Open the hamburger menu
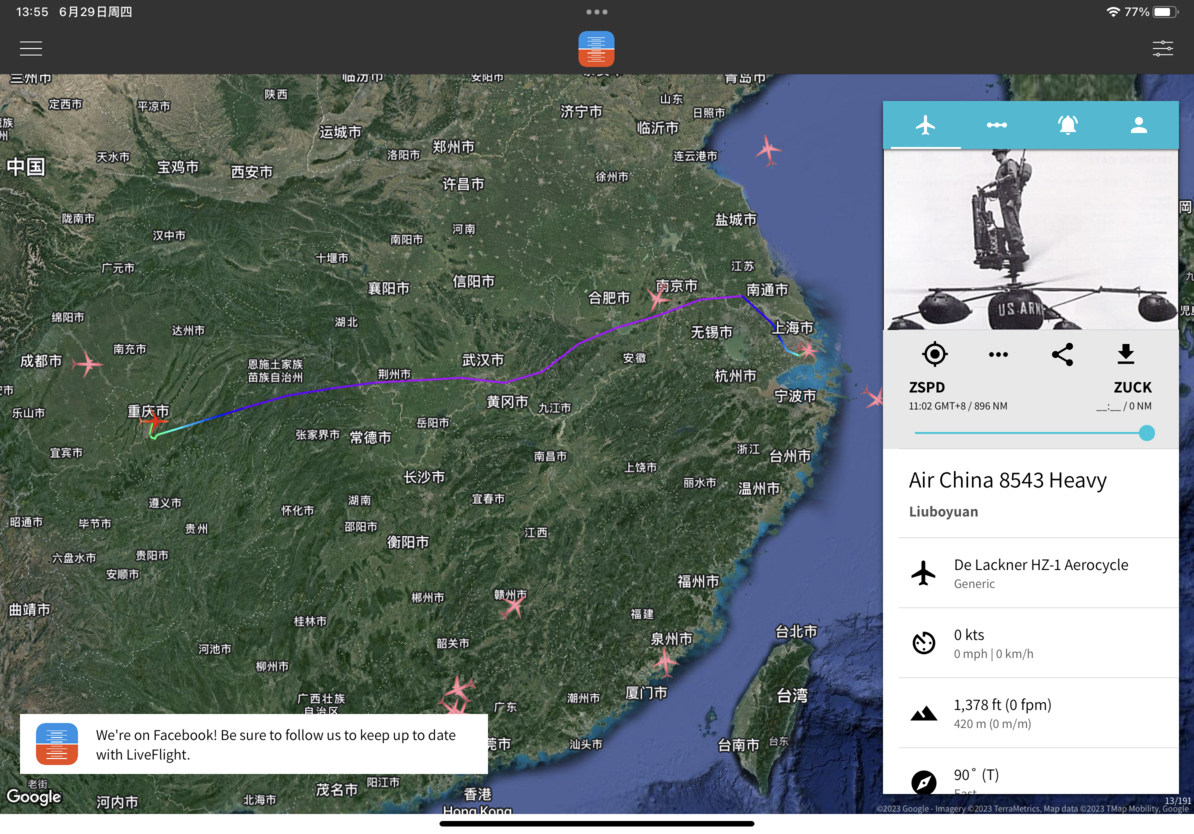Viewport: 1194px width, 834px height. pos(30,49)
